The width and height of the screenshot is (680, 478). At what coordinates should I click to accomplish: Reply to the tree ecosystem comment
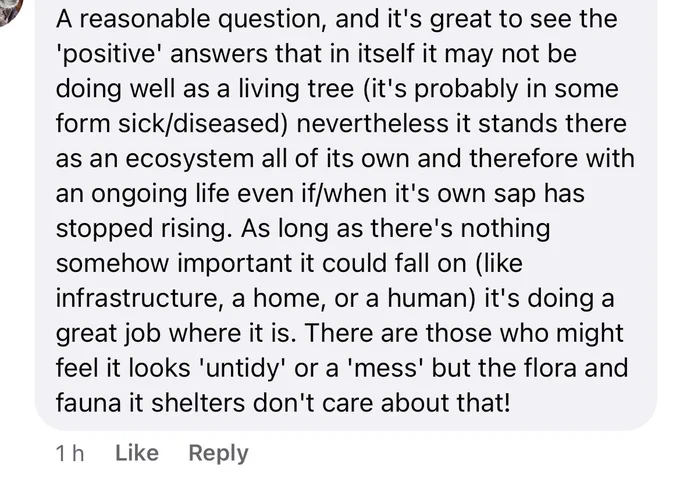[219, 454]
